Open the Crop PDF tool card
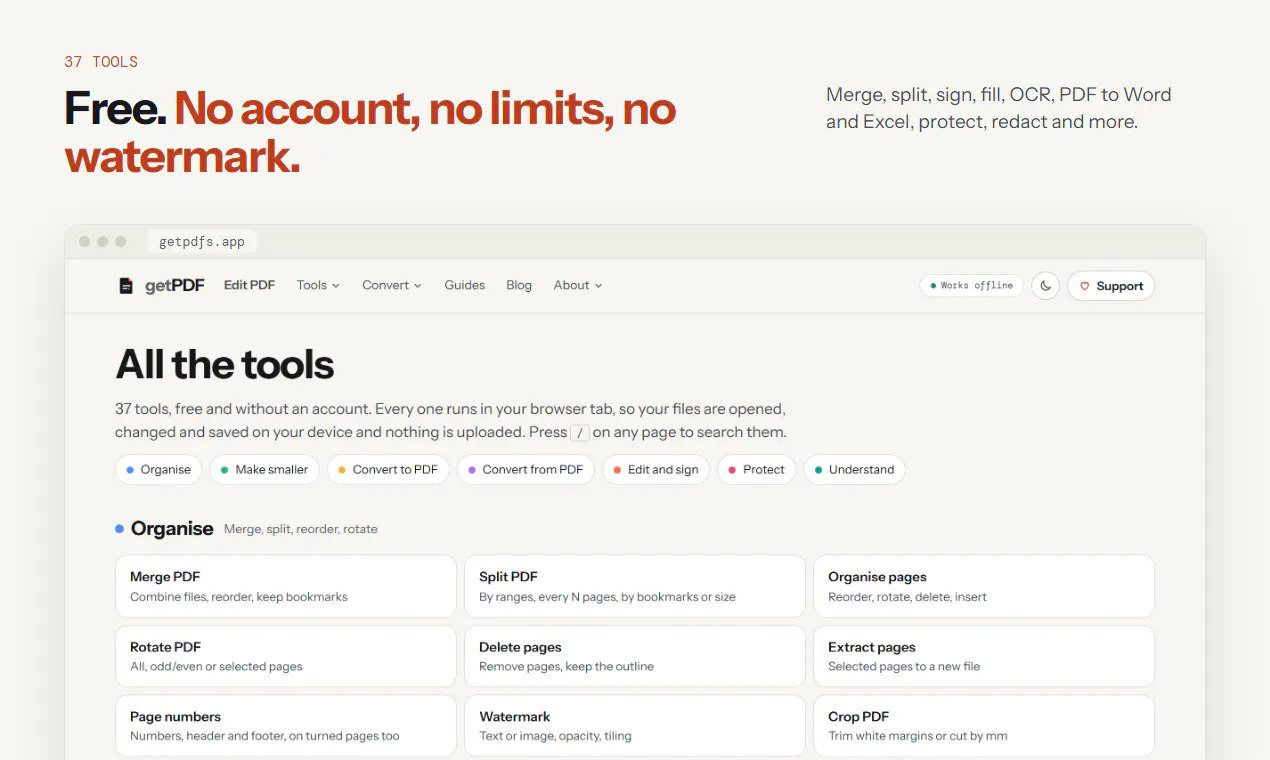Image resolution: width=1270 pixels, height=760 pixels. (984, 726)
